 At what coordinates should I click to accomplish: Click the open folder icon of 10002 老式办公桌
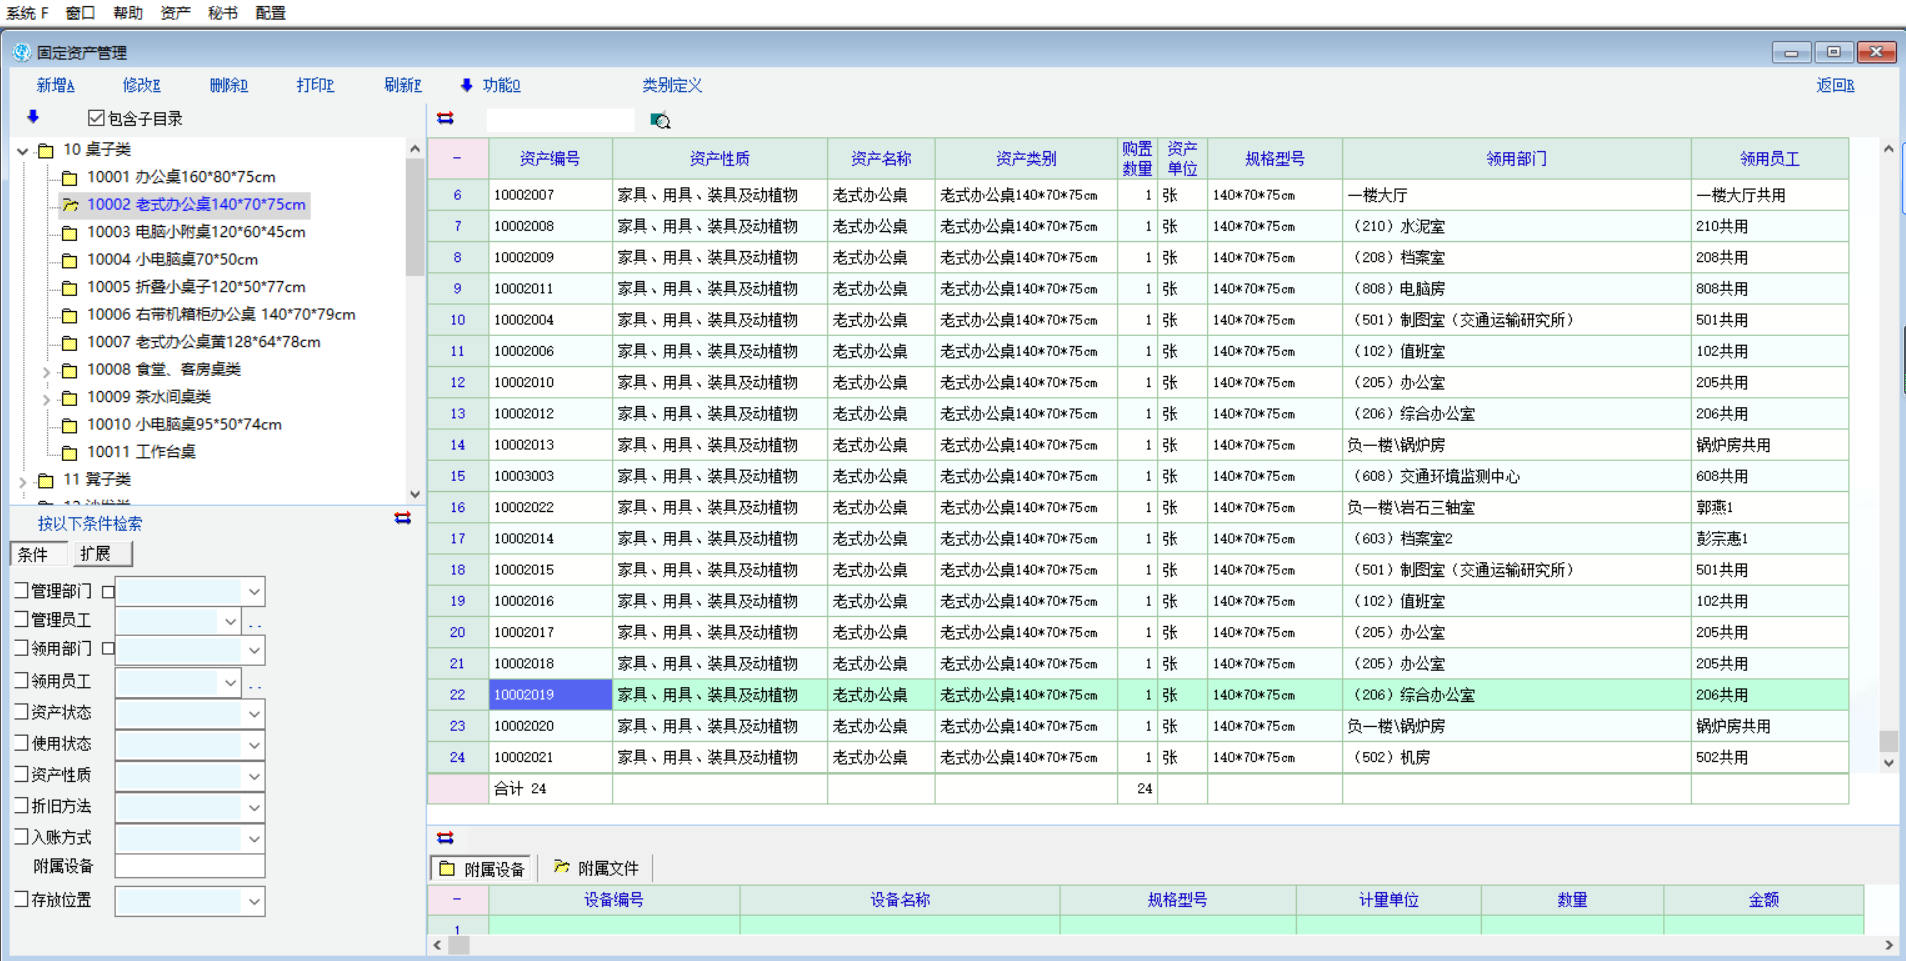coord(70,205)
